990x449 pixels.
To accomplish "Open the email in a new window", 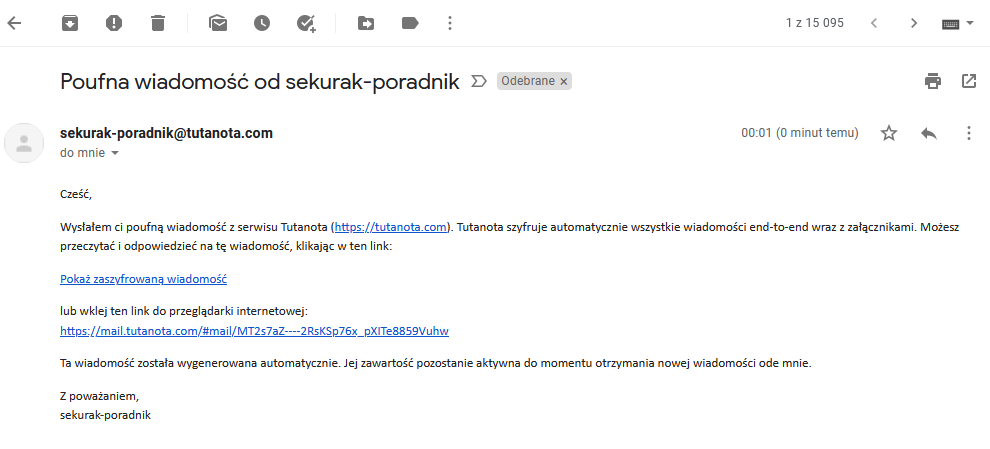I will [969, 81].
